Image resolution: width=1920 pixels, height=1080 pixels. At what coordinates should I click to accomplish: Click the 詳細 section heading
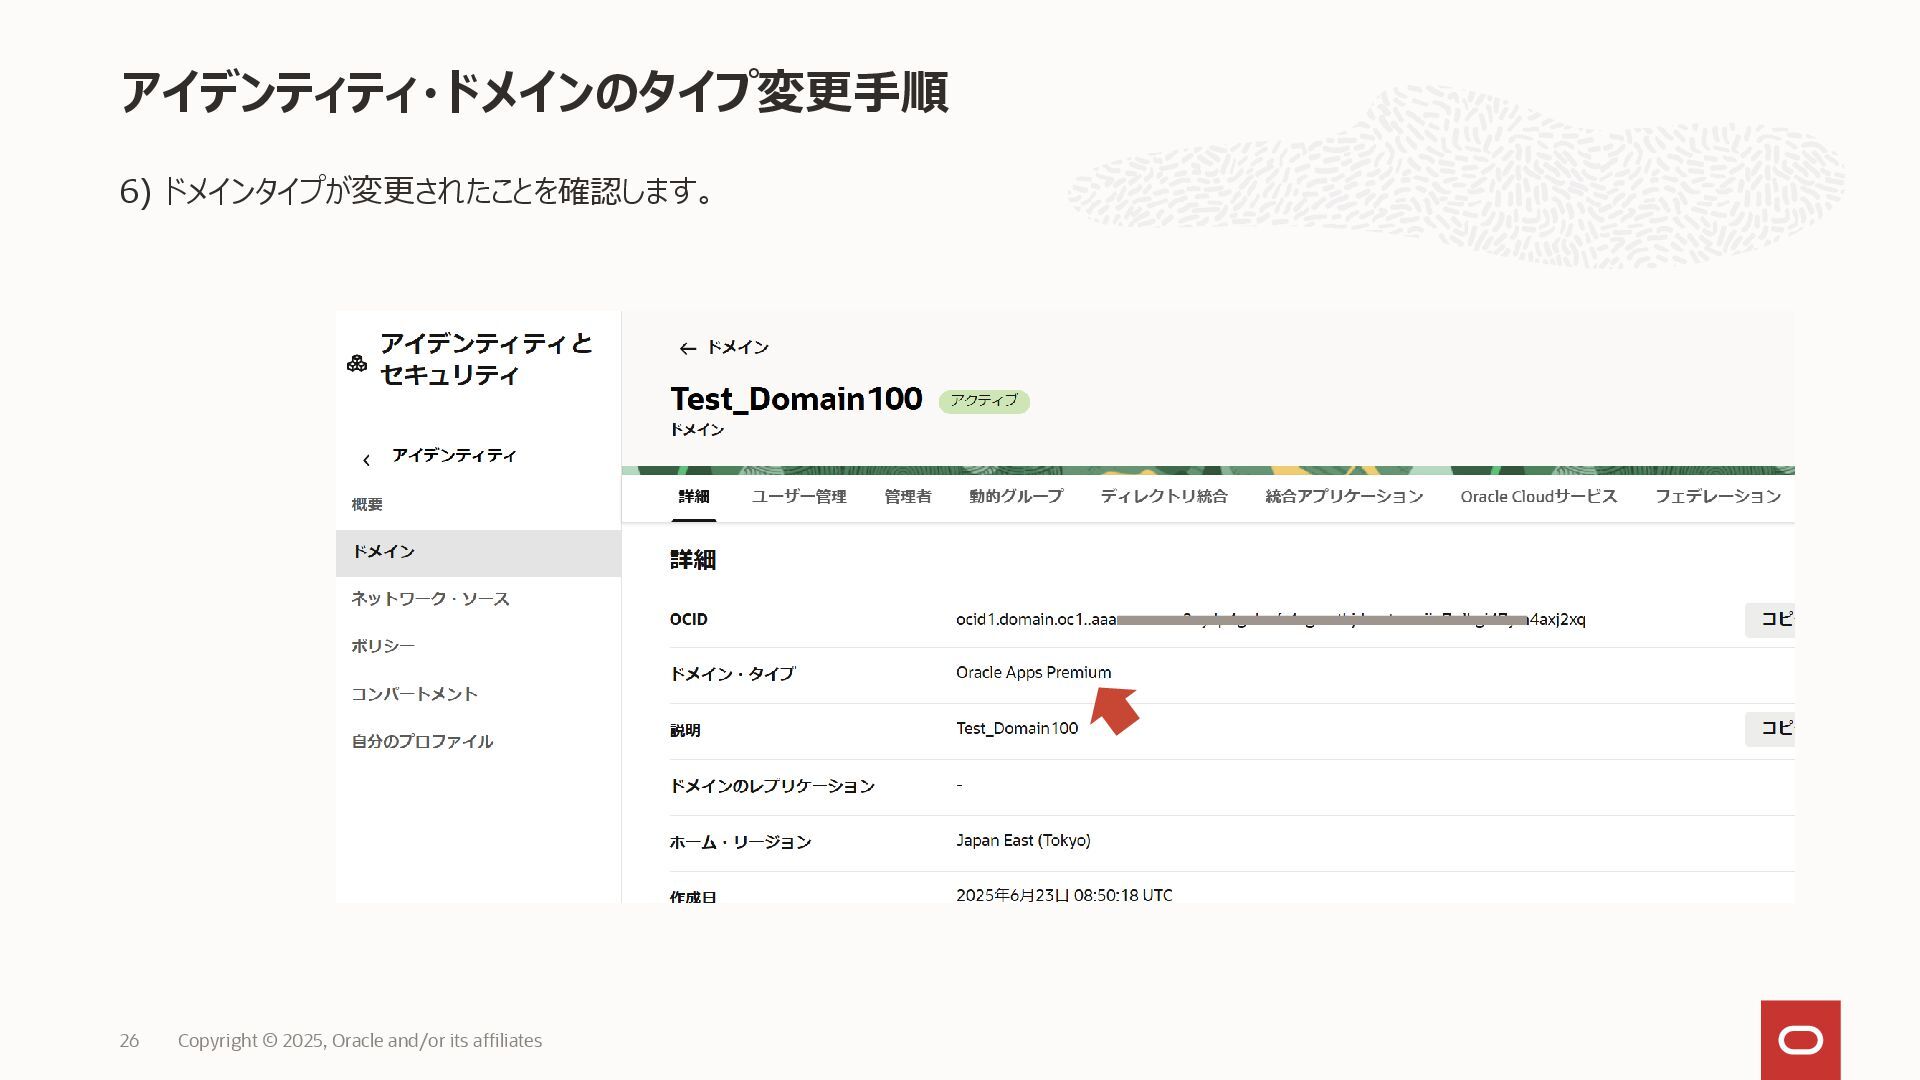coord(693,560)
